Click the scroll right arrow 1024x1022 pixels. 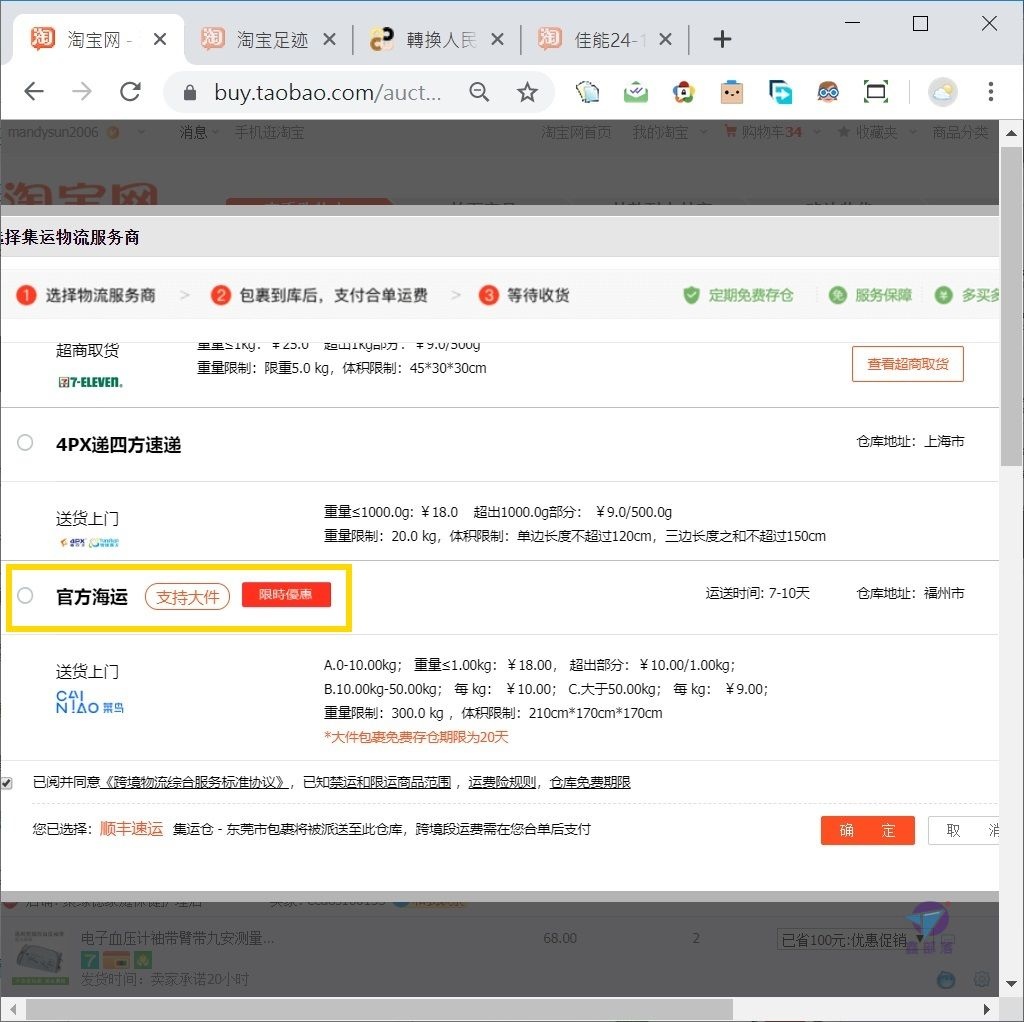coord(987,1010)
